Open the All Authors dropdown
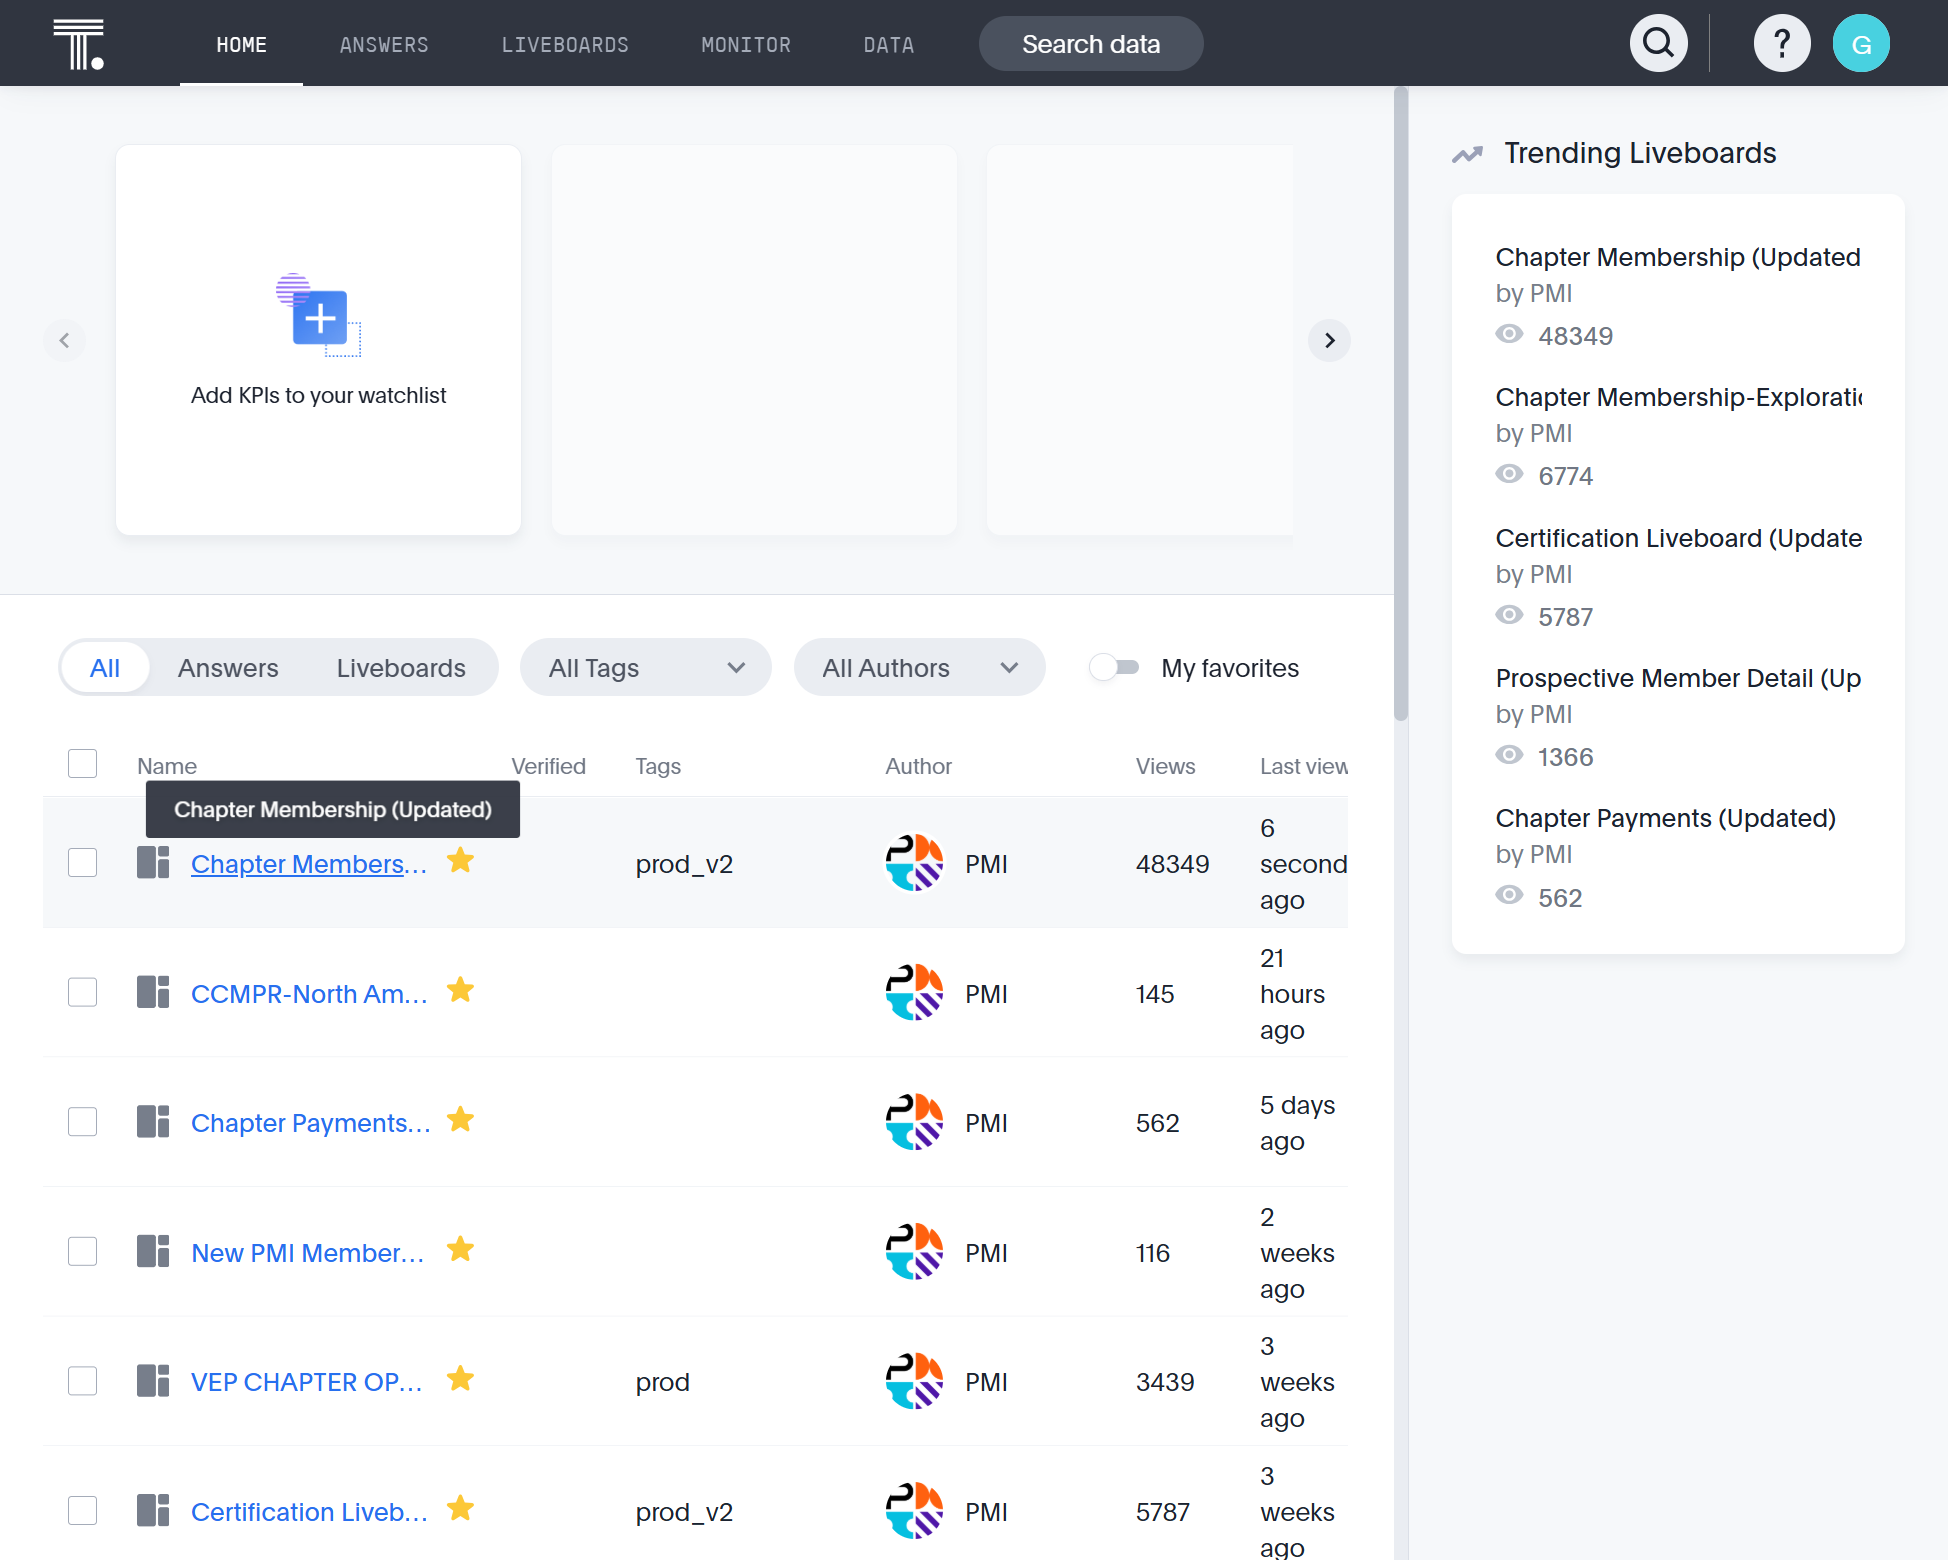Image resolution: width=1948 pixels, height=1560 pixels. coord(920,667)
